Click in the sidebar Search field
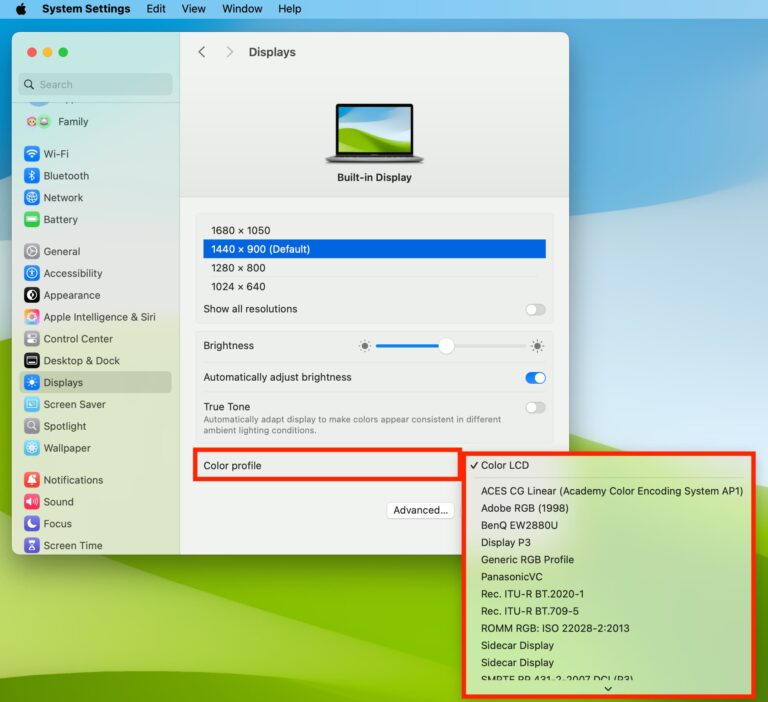The height and width of the screenshot is (702, 768). [x=96, y=84]
